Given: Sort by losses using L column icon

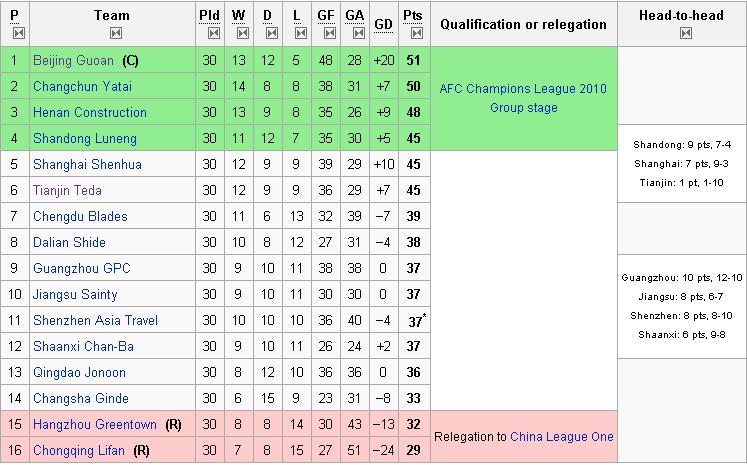Looking at the screenshot, I should point(301,33).
